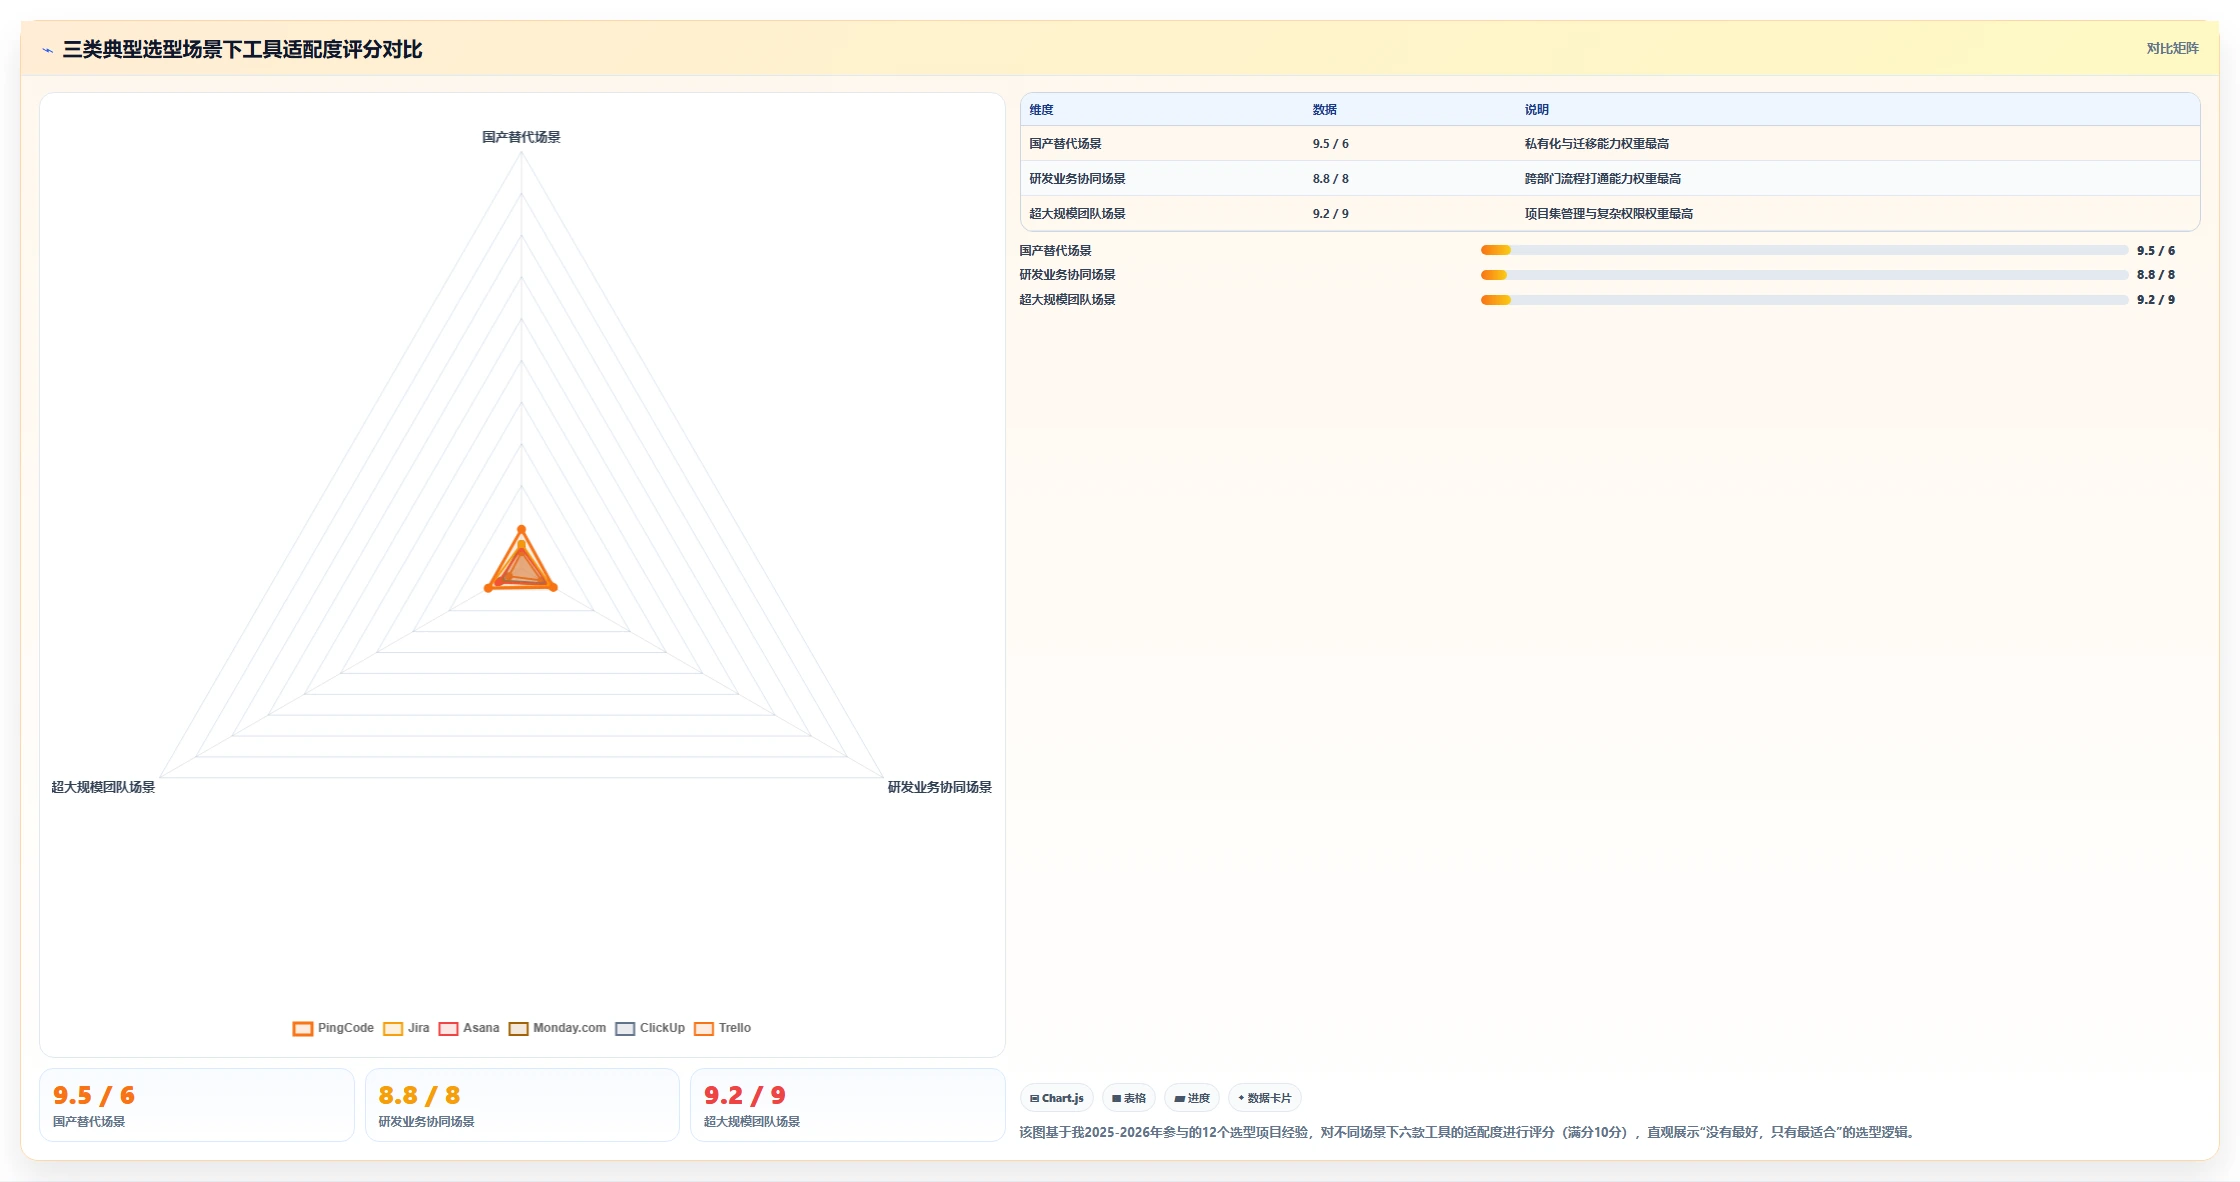Toggle ClickUp dataset in chart legend
2240x1182 pixels.
click(x=650, y=1028)
